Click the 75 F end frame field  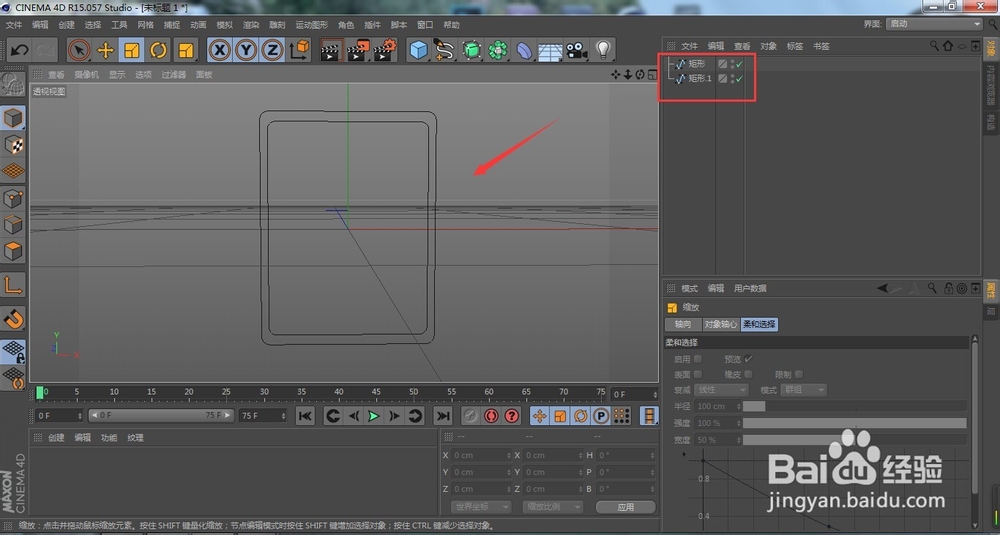(x=263, y=416)
